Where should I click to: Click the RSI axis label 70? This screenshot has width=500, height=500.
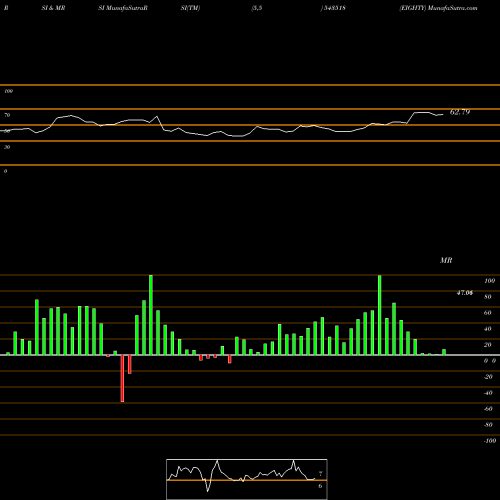(7, 115)
